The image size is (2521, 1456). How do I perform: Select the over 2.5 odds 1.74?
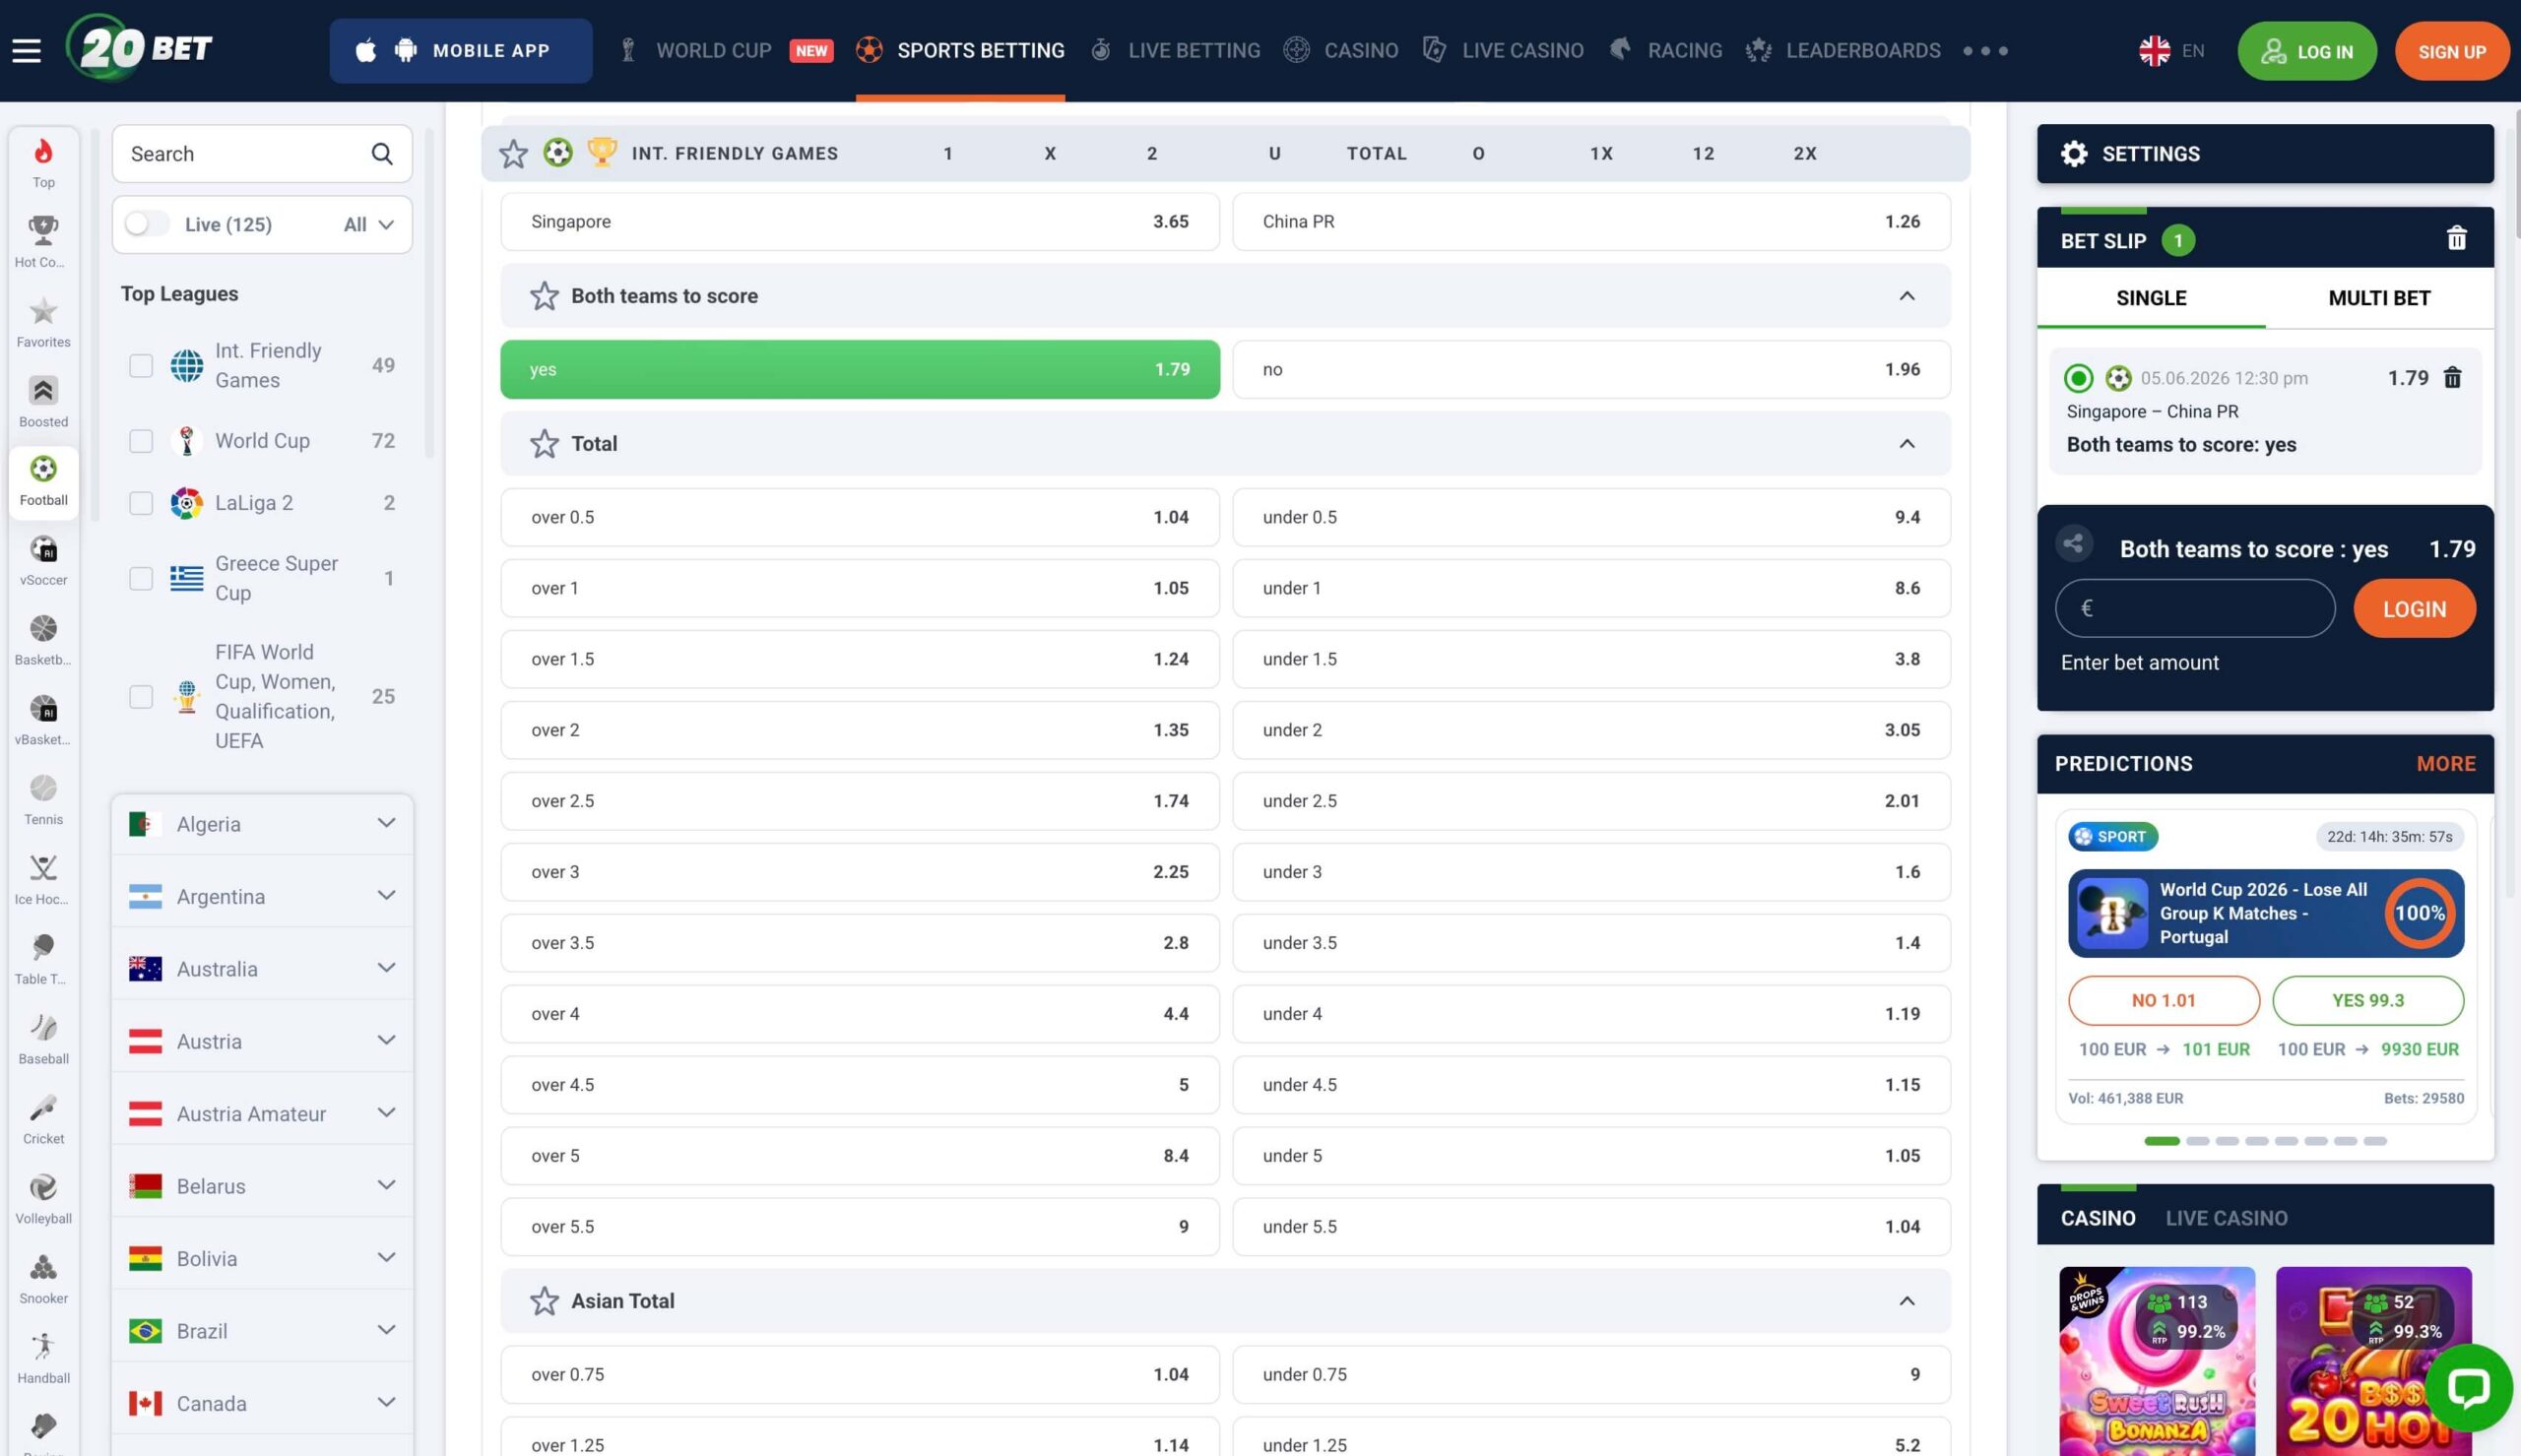[860, 801]
